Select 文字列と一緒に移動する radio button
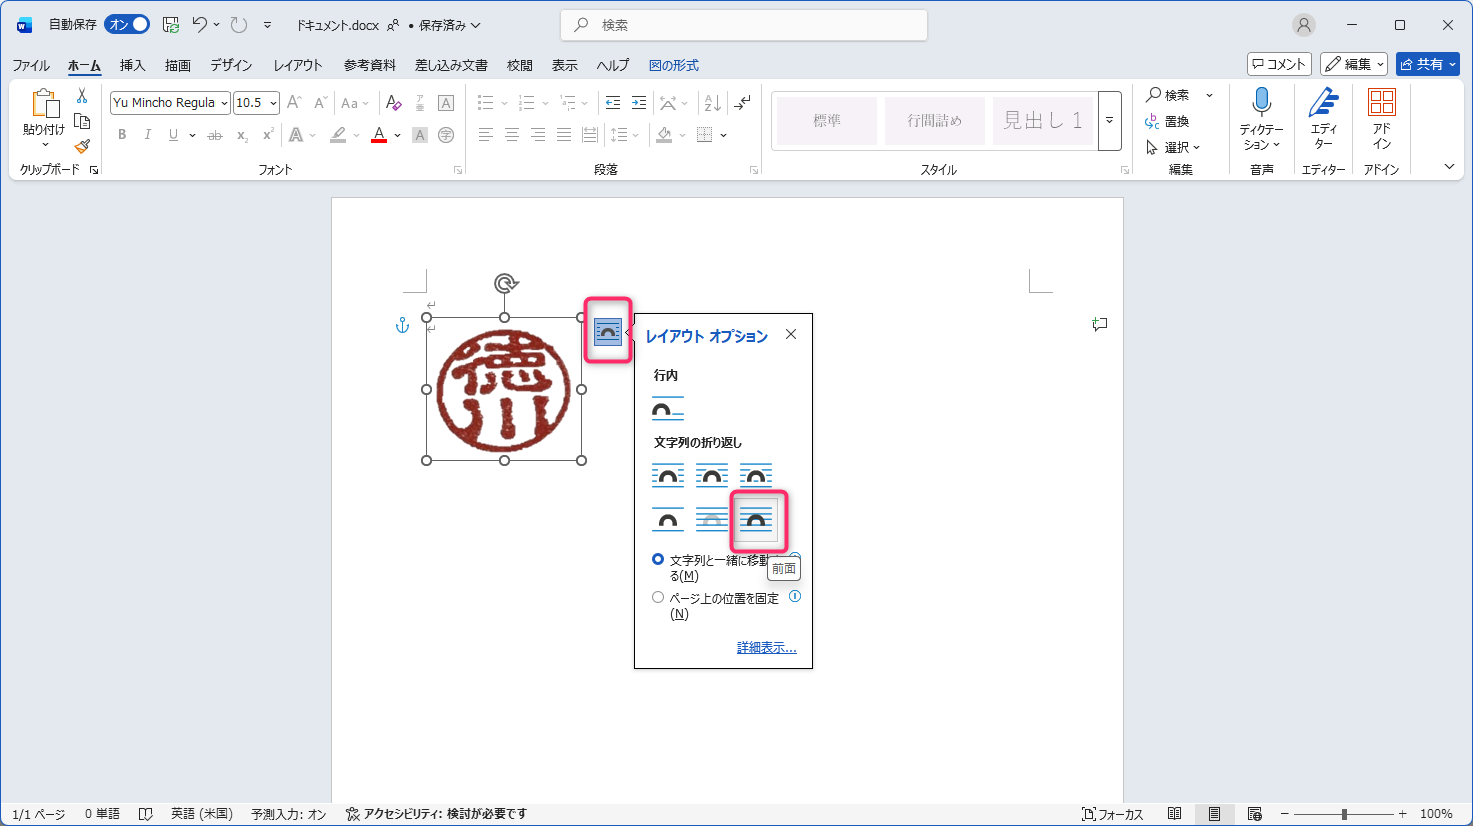 click(658, 560)
